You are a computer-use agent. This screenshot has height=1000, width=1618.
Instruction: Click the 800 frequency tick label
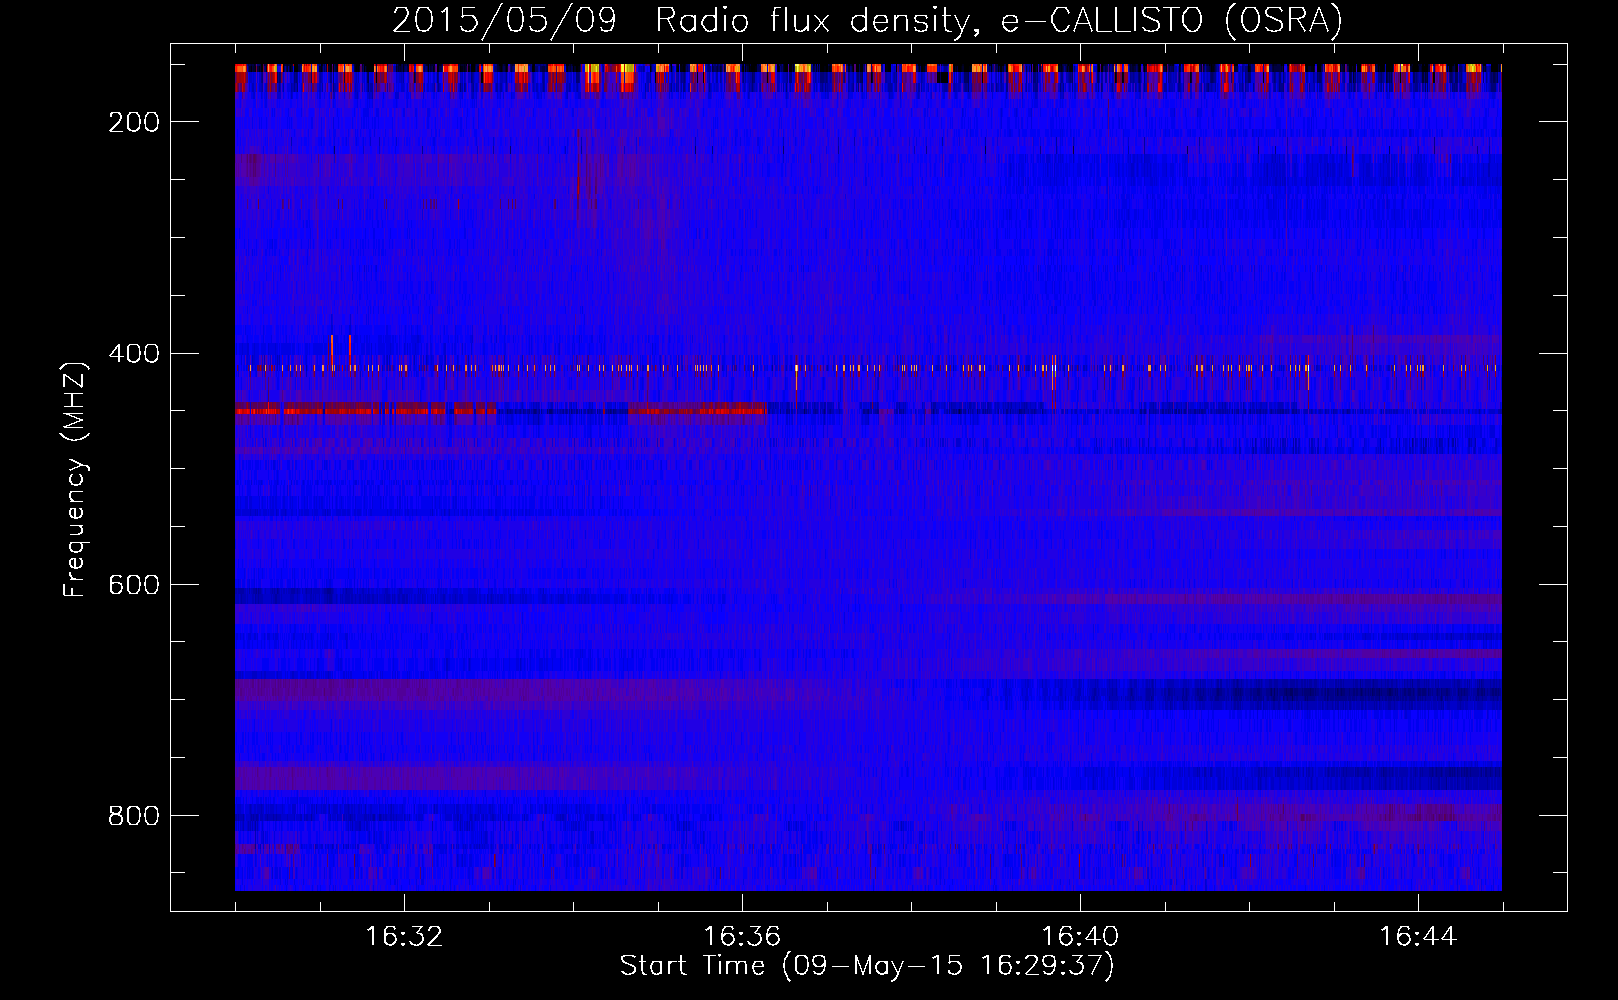point(134,816)
